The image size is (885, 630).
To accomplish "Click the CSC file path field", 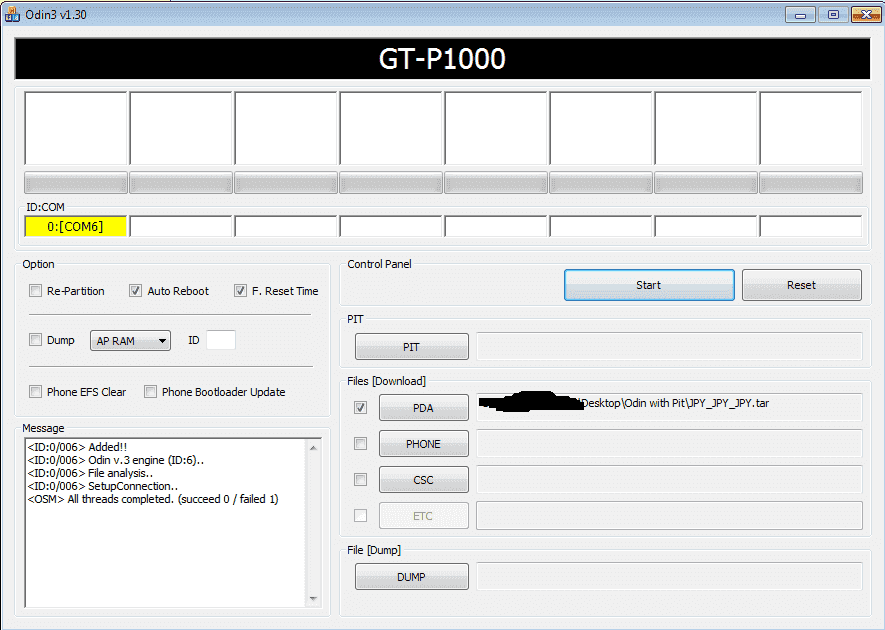I will tap(669, 479).
